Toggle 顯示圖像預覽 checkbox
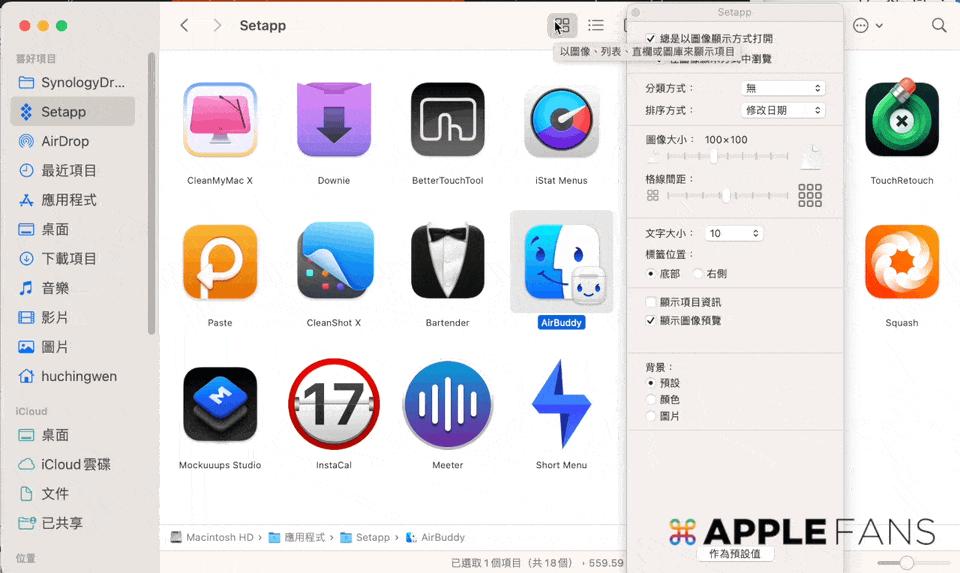 (x=650, y=320)
